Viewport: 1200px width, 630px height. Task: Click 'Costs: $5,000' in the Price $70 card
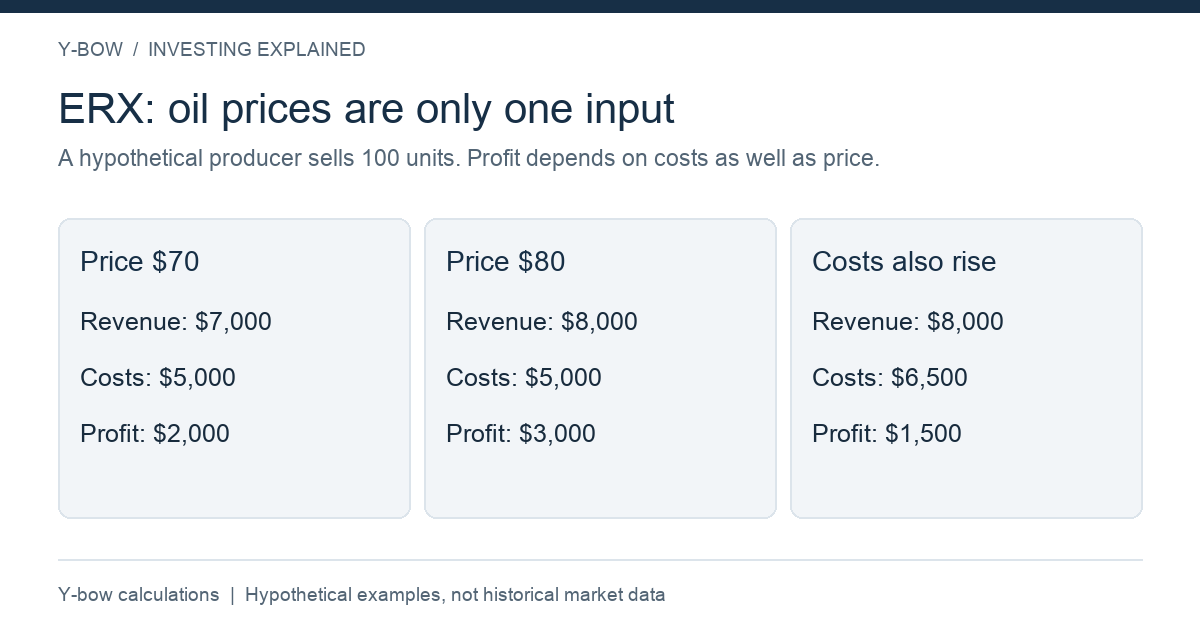coord(158,378)
